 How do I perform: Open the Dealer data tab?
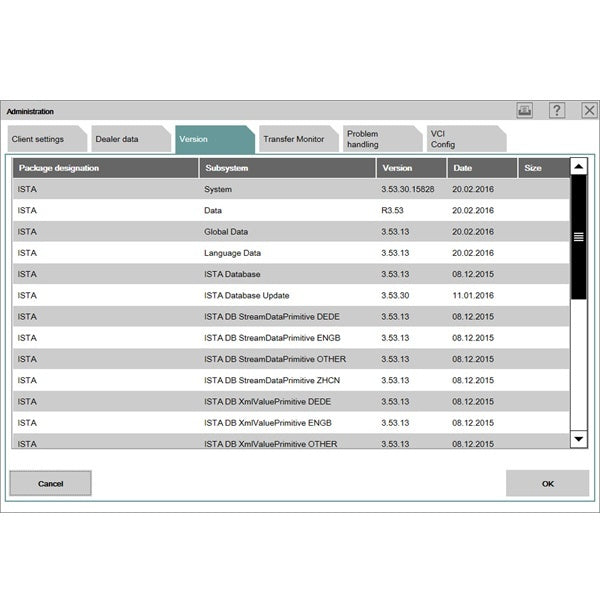pyautogui.click(x=131, y=139)
